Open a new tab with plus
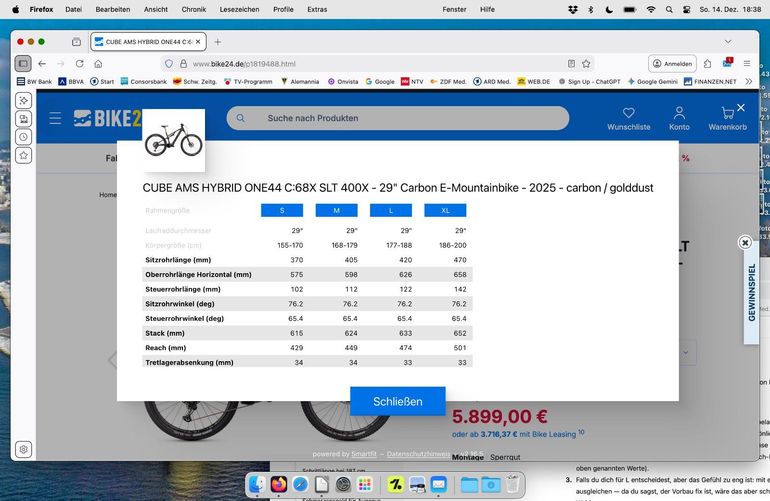The image size is (770, 501). click(218, 42)
